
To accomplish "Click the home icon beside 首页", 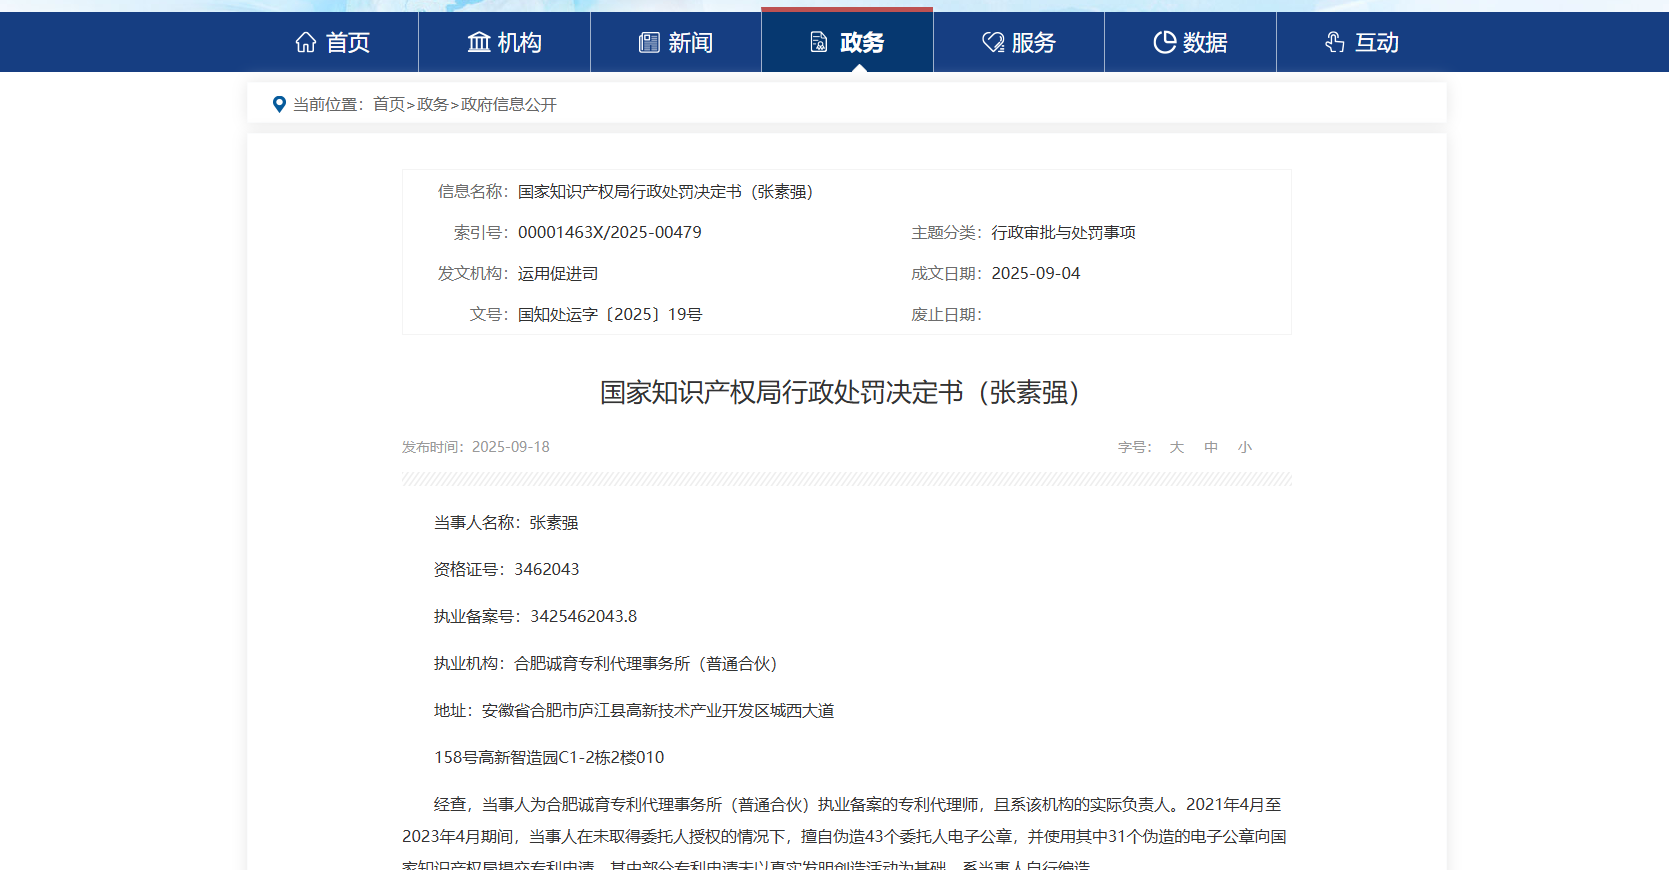I will [306, 42].
